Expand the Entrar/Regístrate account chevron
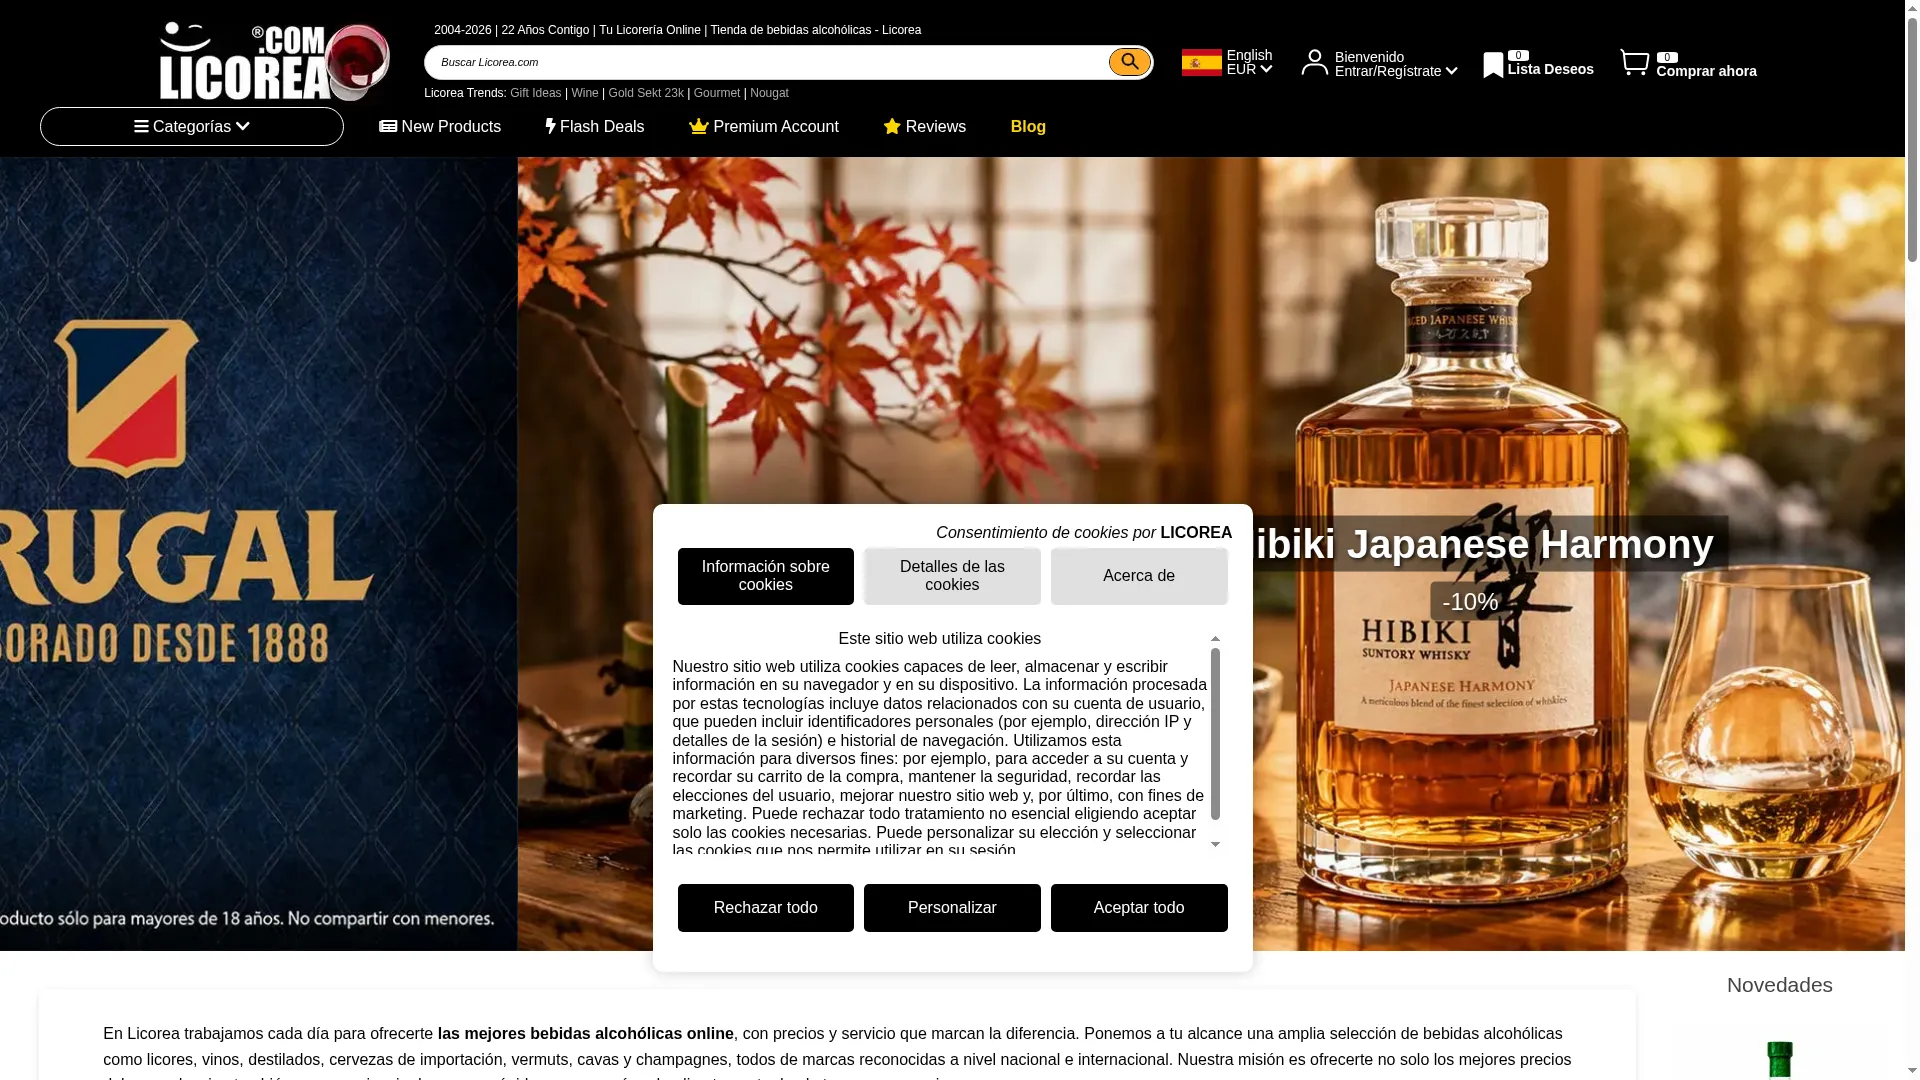This screenshot has width=1920, height=1080. pyautogui.click(x=1451, y=71)
